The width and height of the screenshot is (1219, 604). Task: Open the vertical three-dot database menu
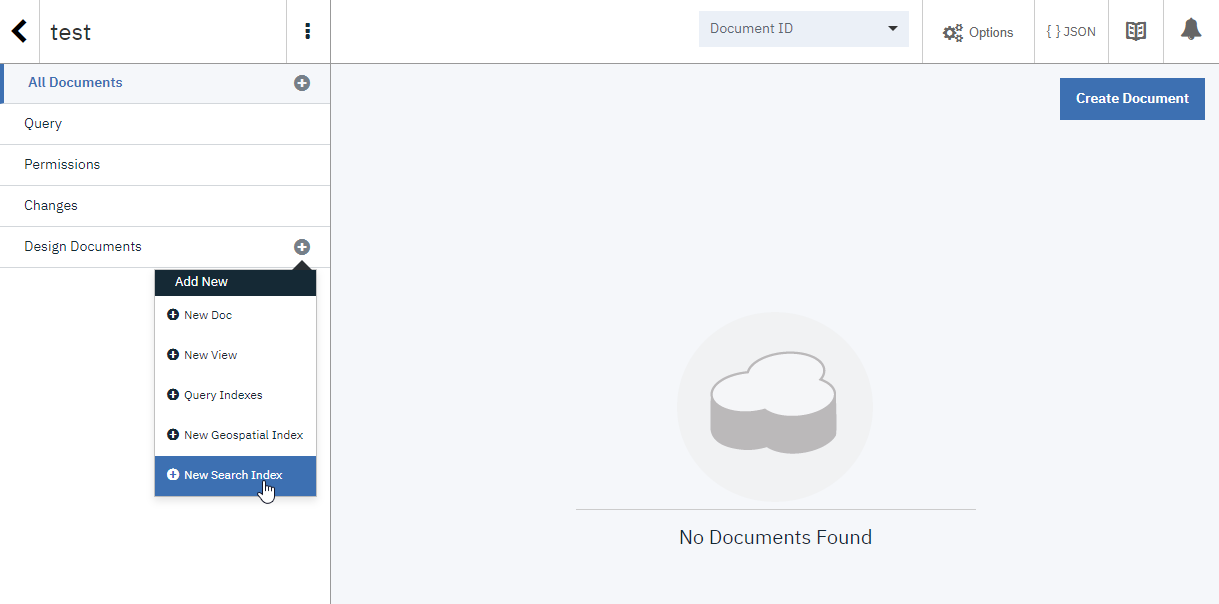tap(307, 31)
